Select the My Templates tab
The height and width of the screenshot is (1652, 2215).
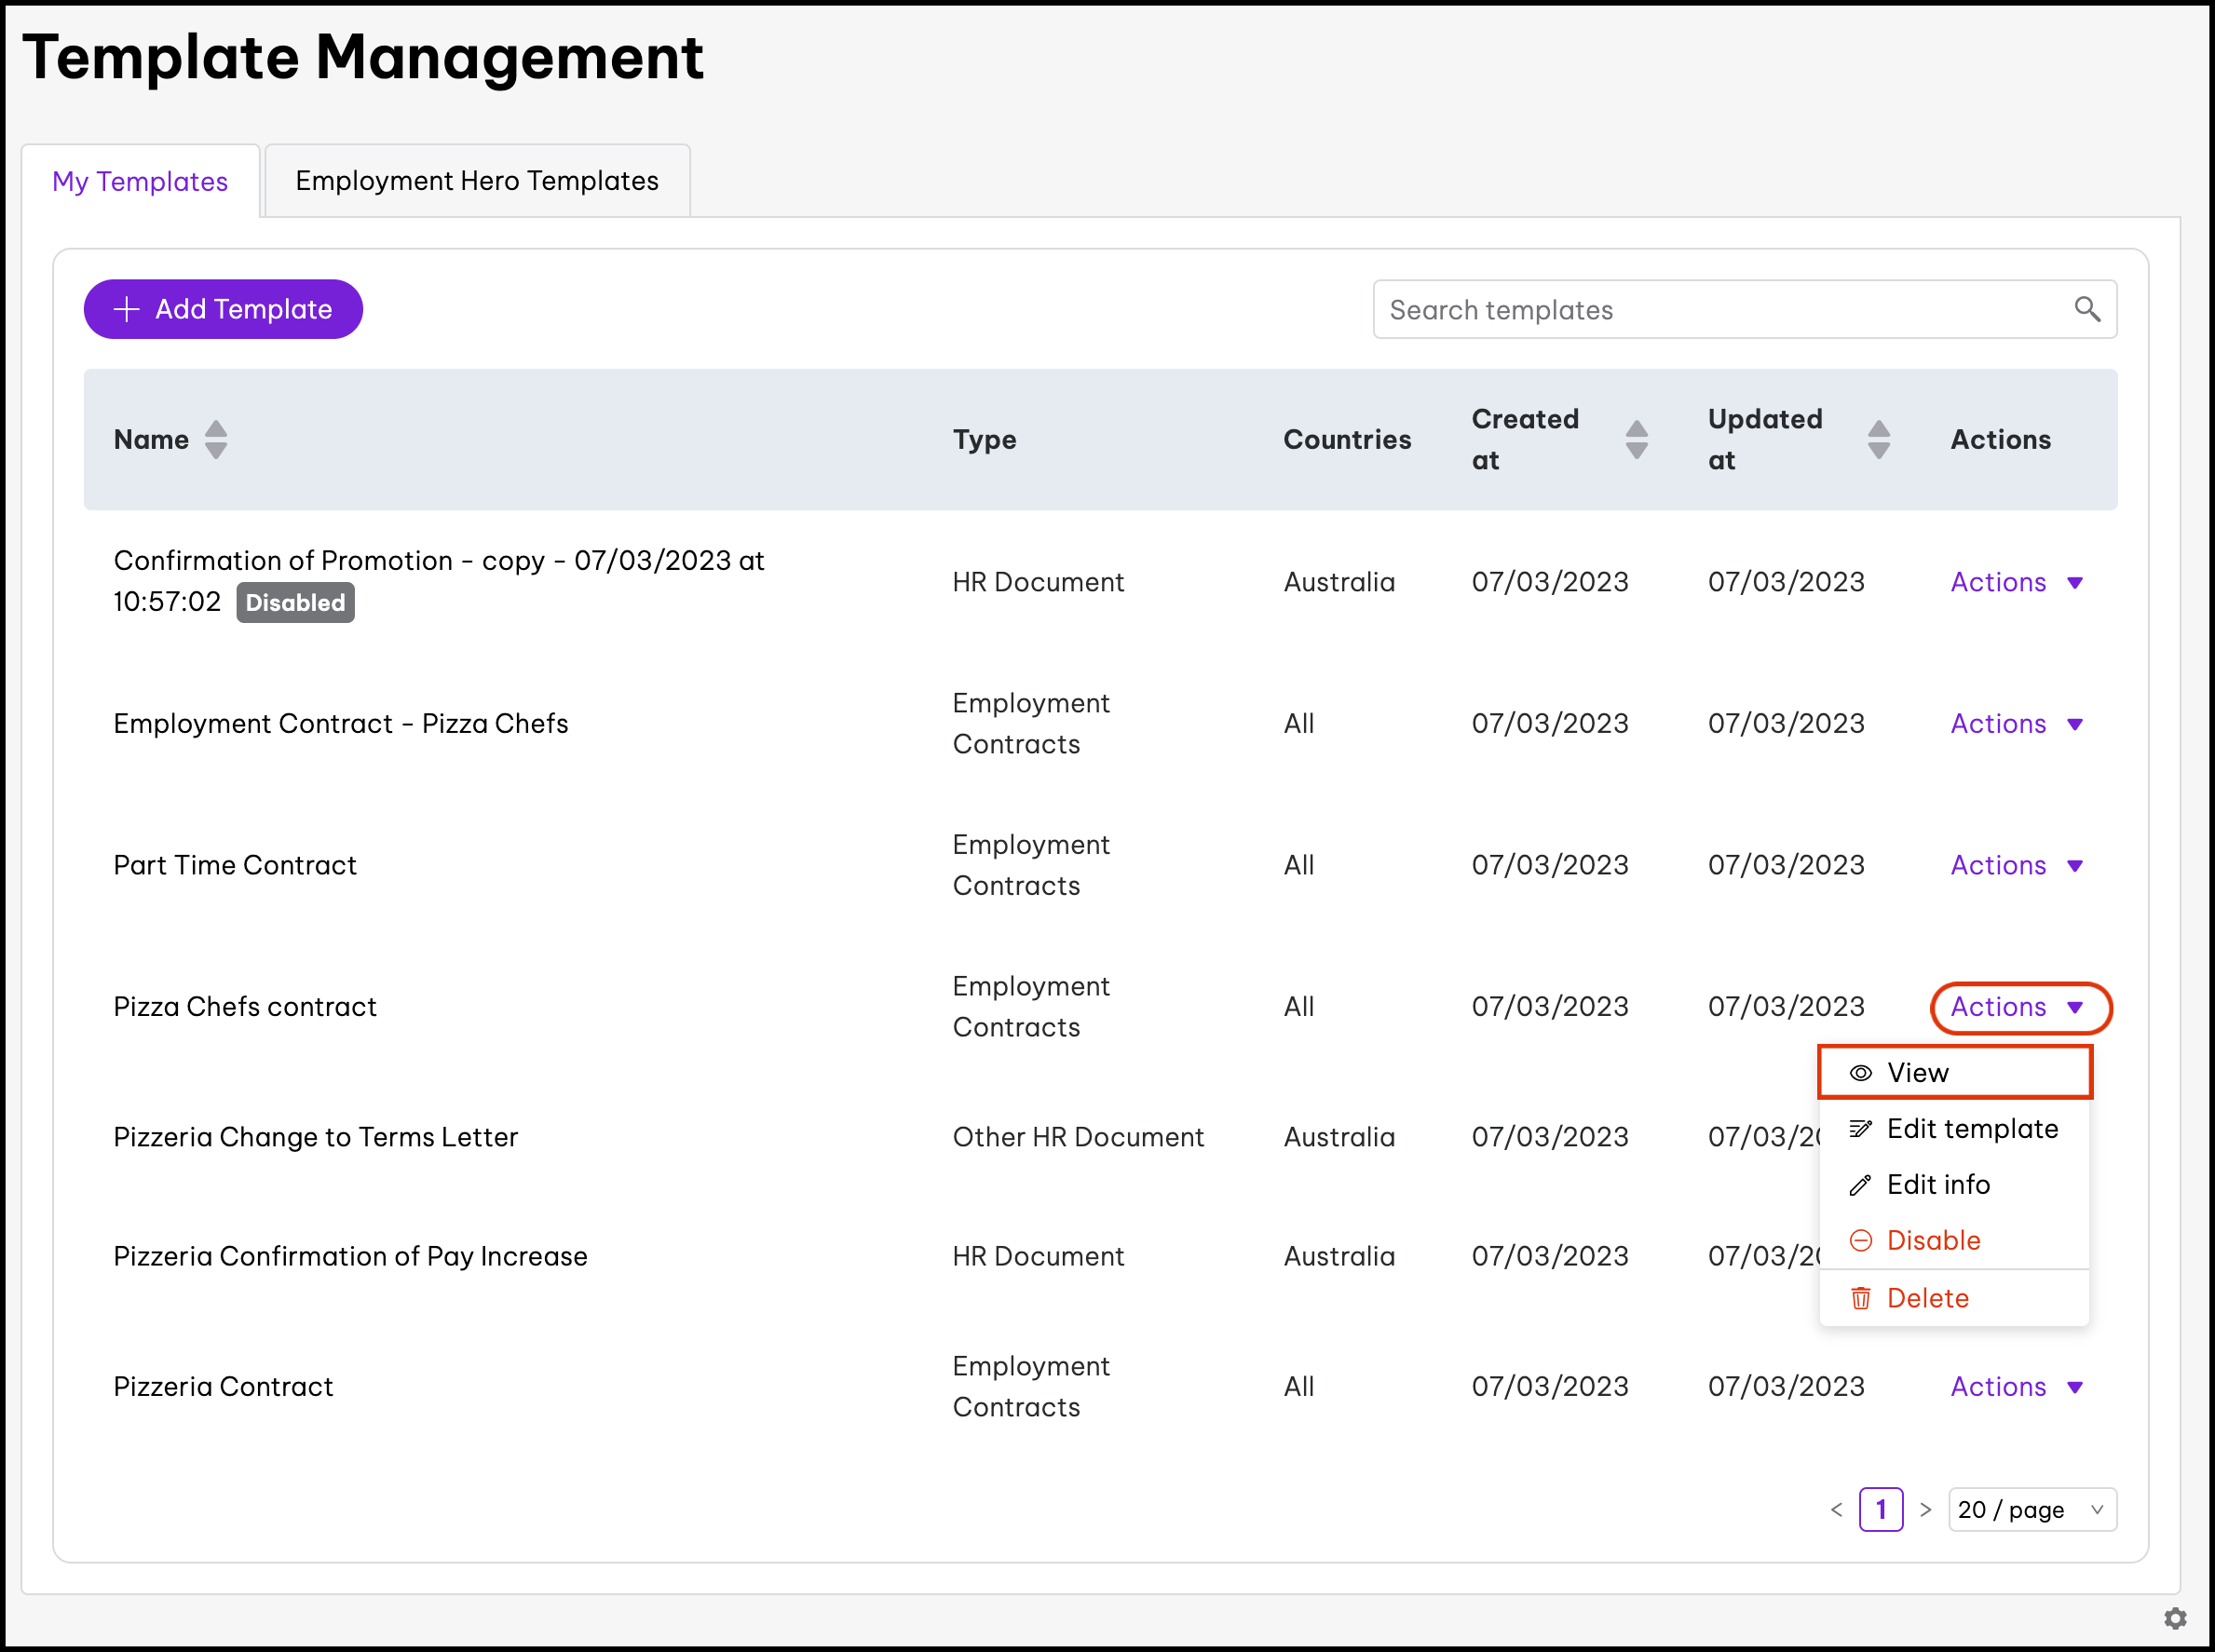[140, 181]
